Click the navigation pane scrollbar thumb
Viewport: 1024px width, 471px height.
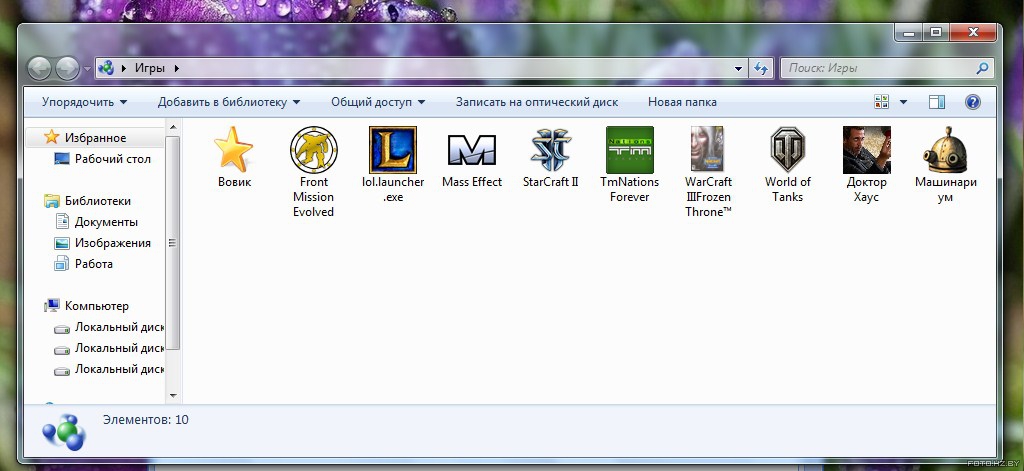coord(173,243)
